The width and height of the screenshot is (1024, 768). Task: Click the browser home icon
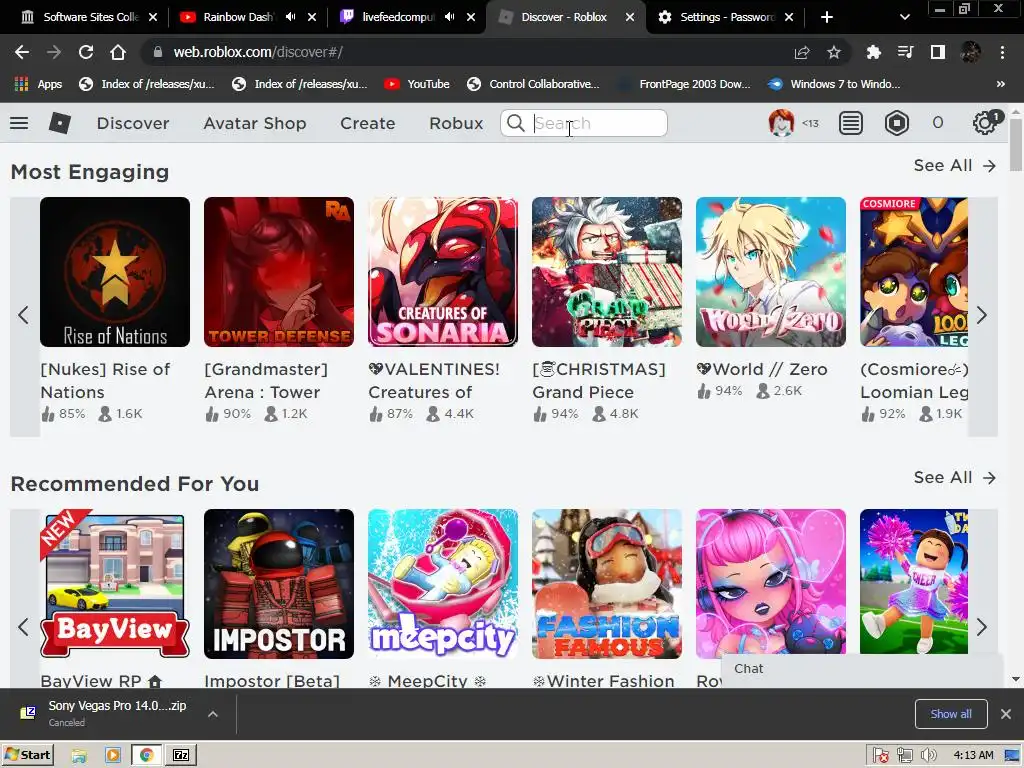click(118, 52)
